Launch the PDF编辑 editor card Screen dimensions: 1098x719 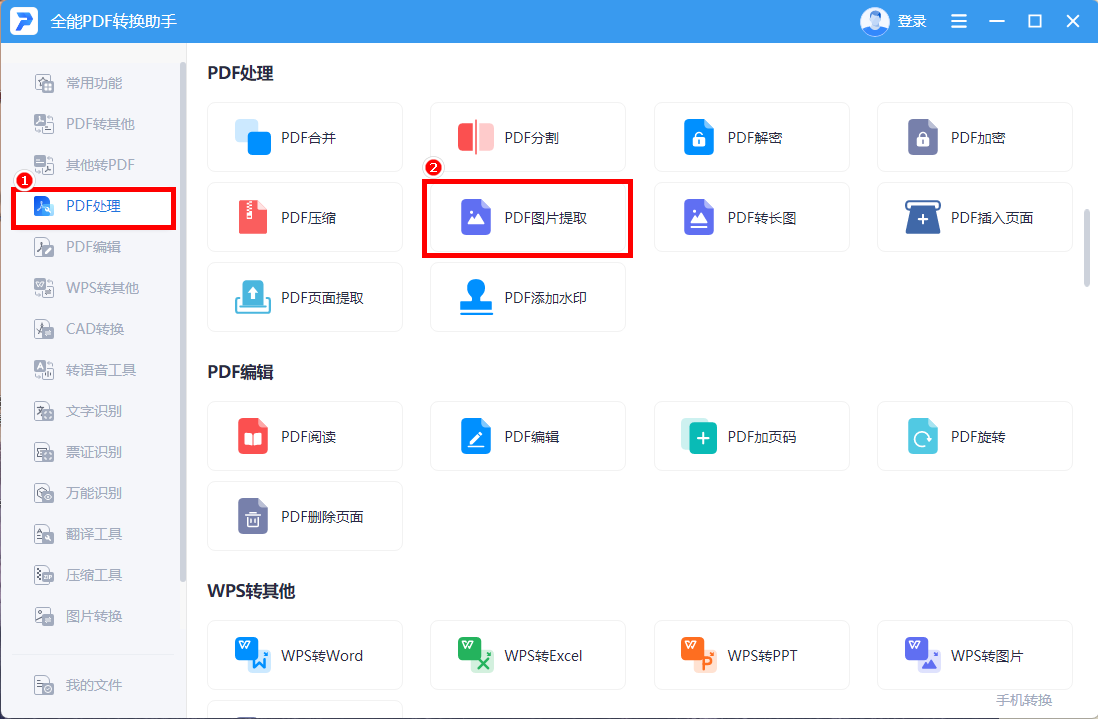click(527, 436)
